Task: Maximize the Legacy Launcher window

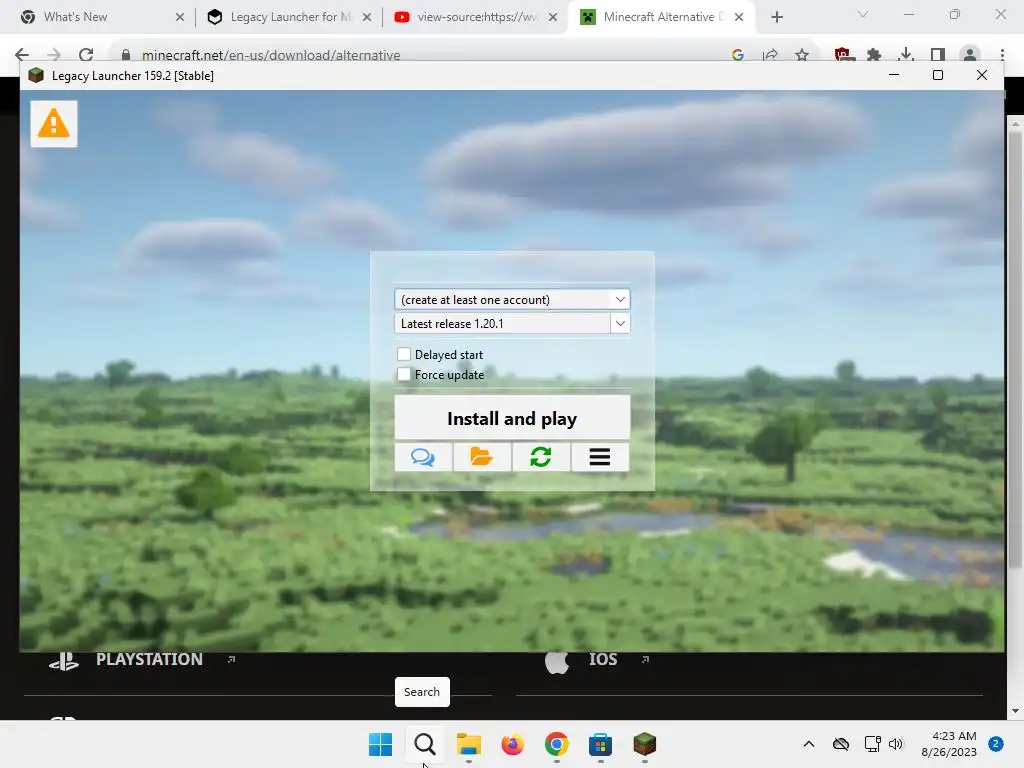Action: [938, 75]
